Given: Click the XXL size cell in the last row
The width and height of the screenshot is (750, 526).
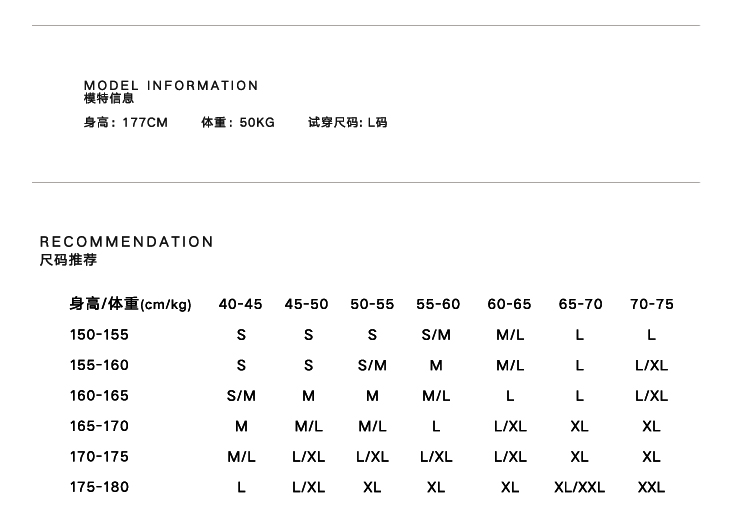Looking at the screenshot, I should tap(651, 488).
